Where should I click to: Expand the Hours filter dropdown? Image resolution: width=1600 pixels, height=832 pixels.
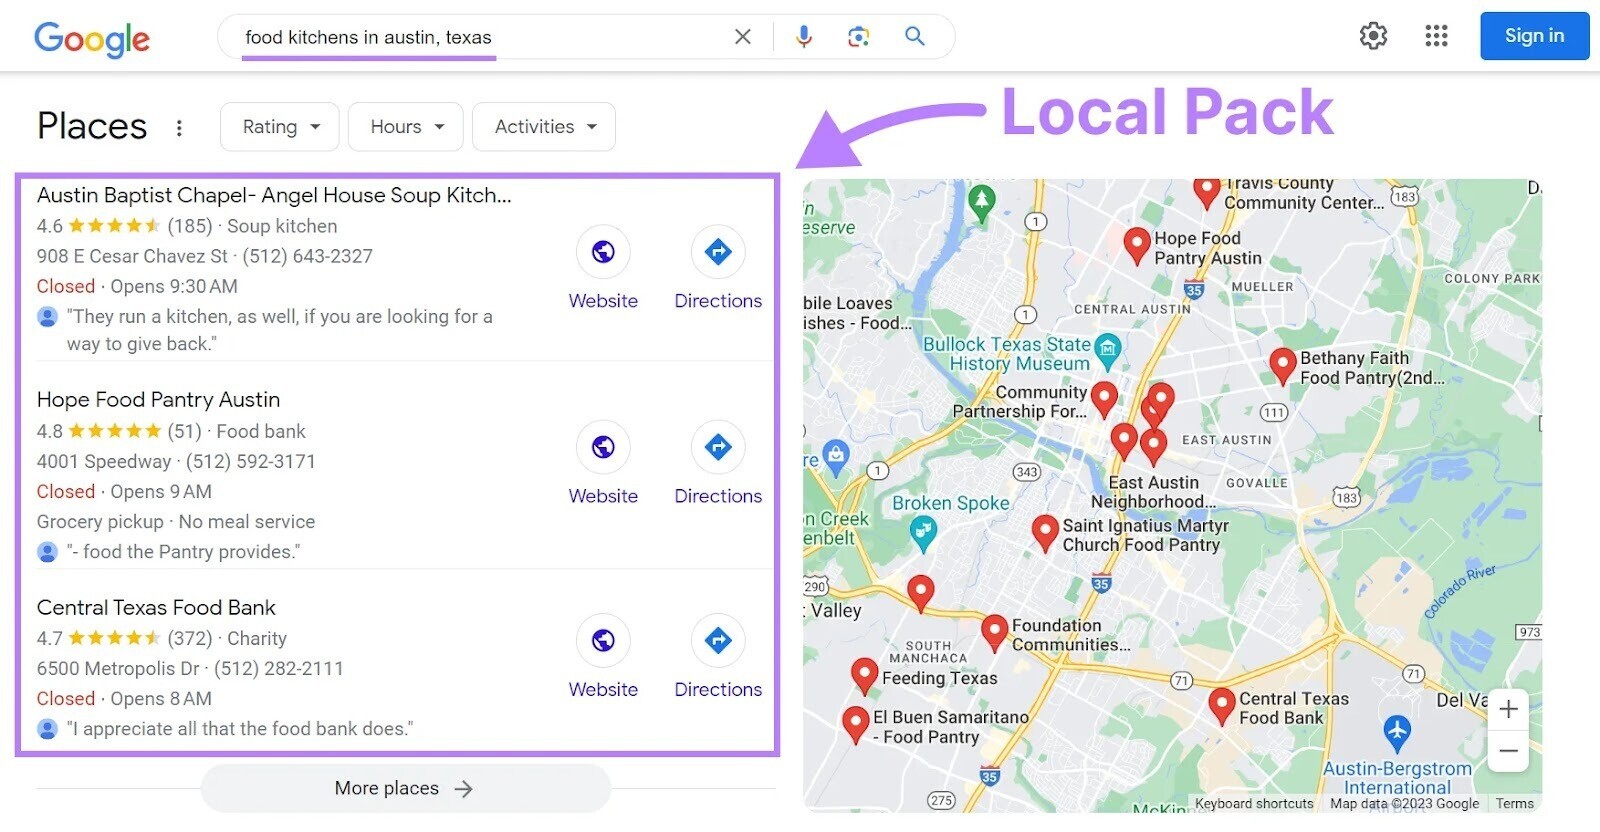(x=406, y=127)
